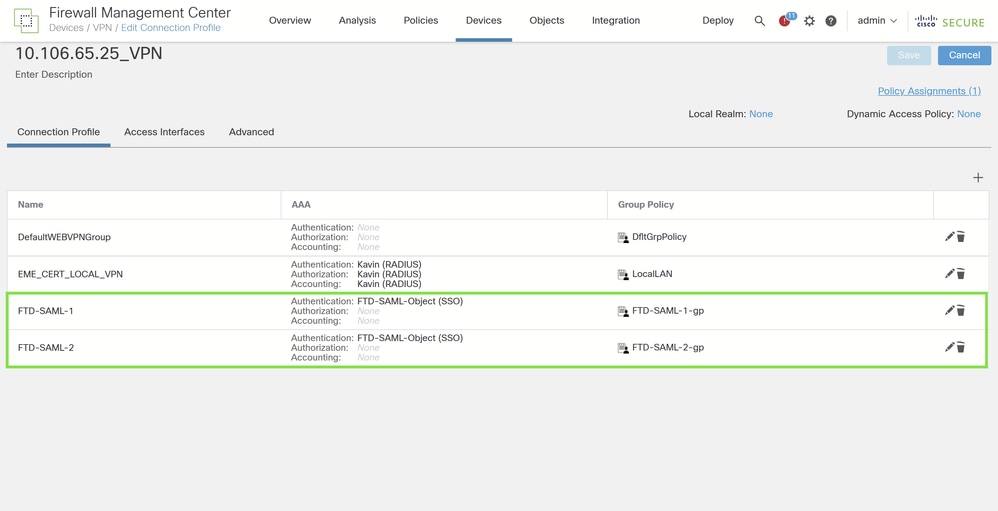Viewport: 998px width, 511px height.
Task: Click EME_CERT_LOCAL_VPN Accounting Kavin (RADIUS) value
Action: [x=390, y=284]
